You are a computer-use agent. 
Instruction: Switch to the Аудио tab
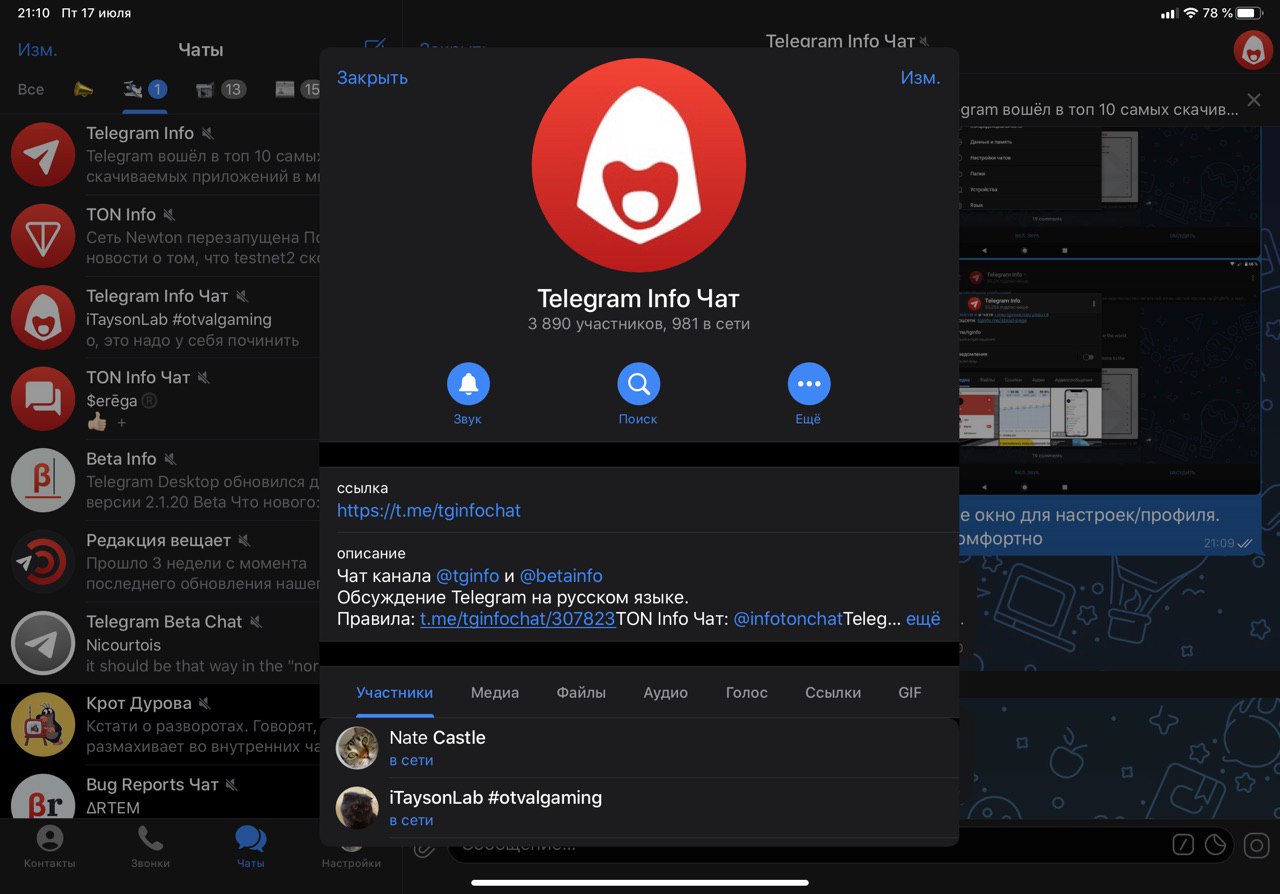pos(666,693)
